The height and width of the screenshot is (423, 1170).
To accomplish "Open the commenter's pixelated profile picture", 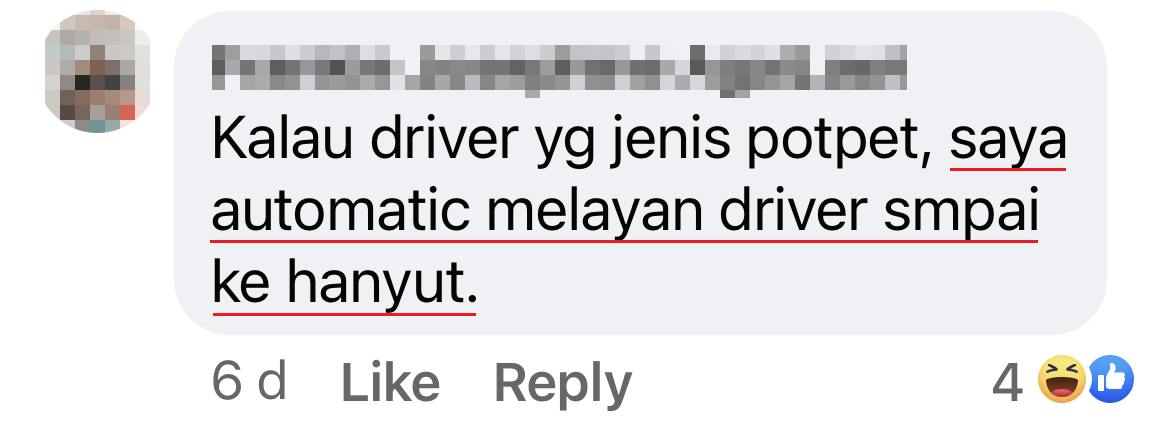I will pos(98,72).
